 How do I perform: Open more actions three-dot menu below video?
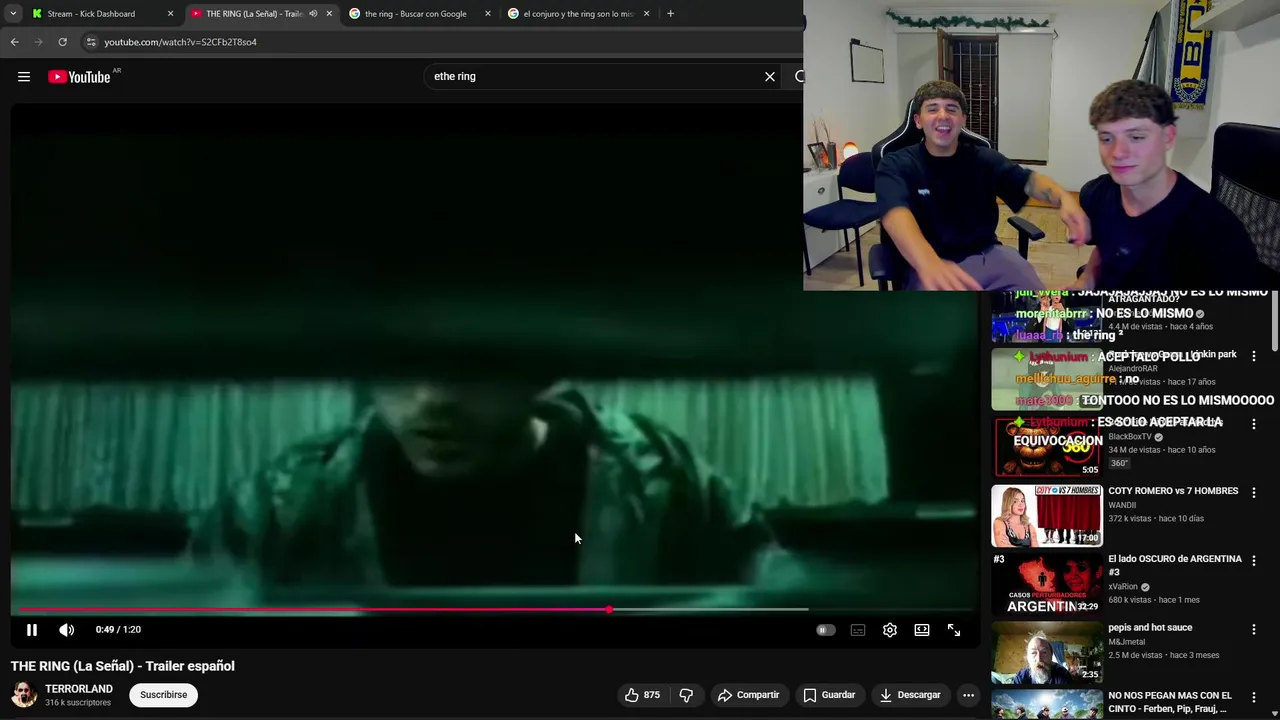pos(968,695)
